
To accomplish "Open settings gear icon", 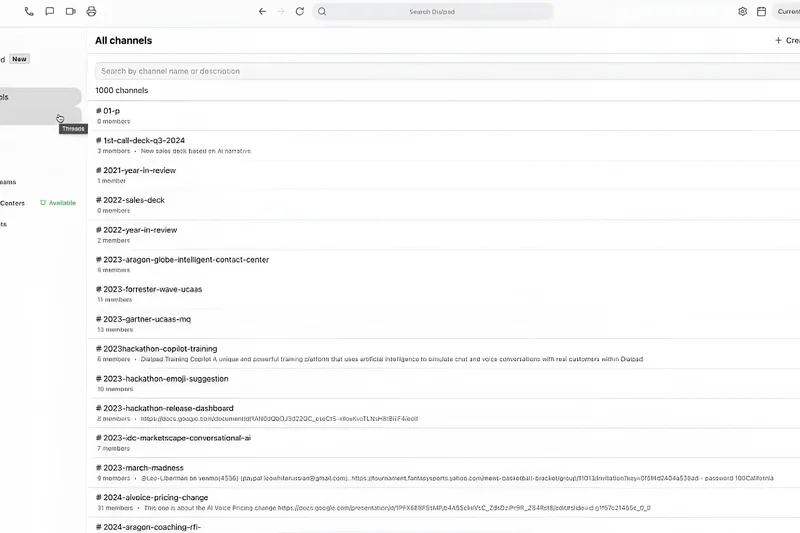I will 742,12.
